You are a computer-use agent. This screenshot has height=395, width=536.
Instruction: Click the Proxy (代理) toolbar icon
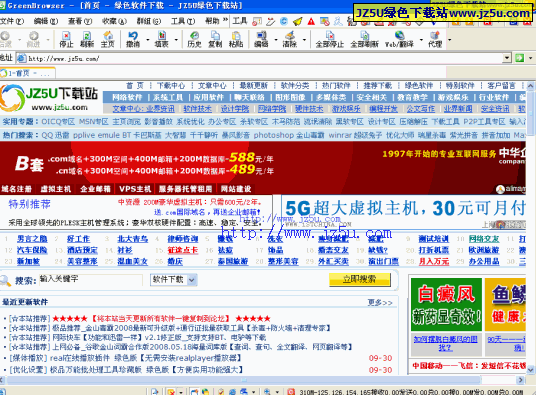(435, 39)
